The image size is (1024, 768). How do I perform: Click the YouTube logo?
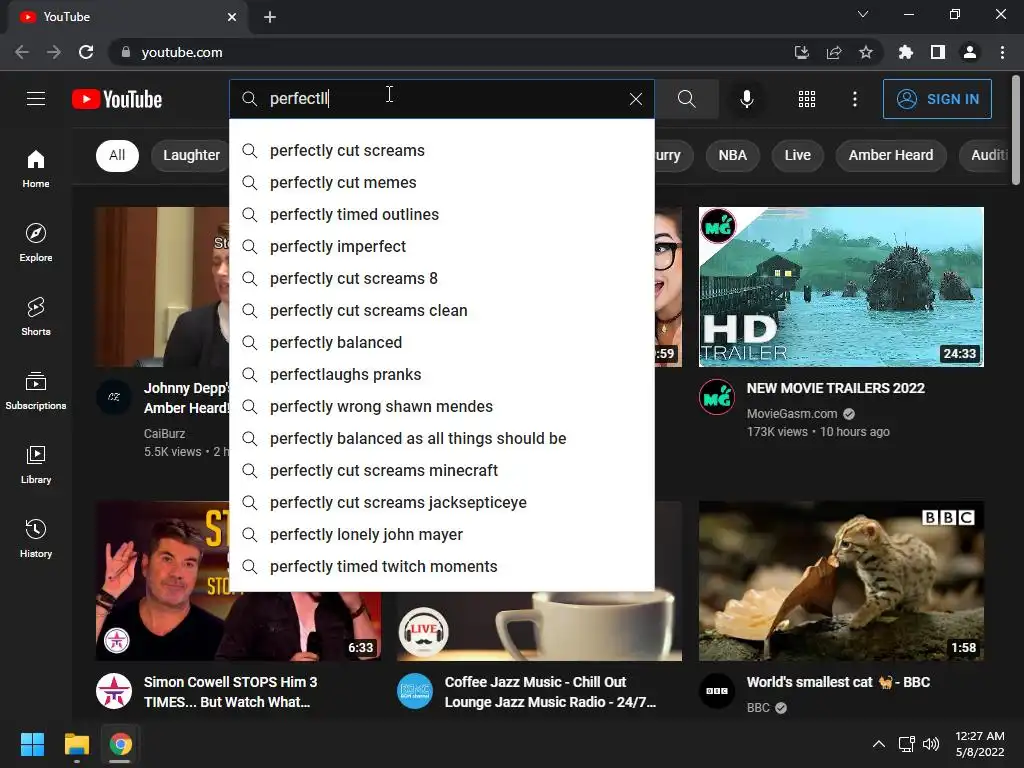click(117, 99)
